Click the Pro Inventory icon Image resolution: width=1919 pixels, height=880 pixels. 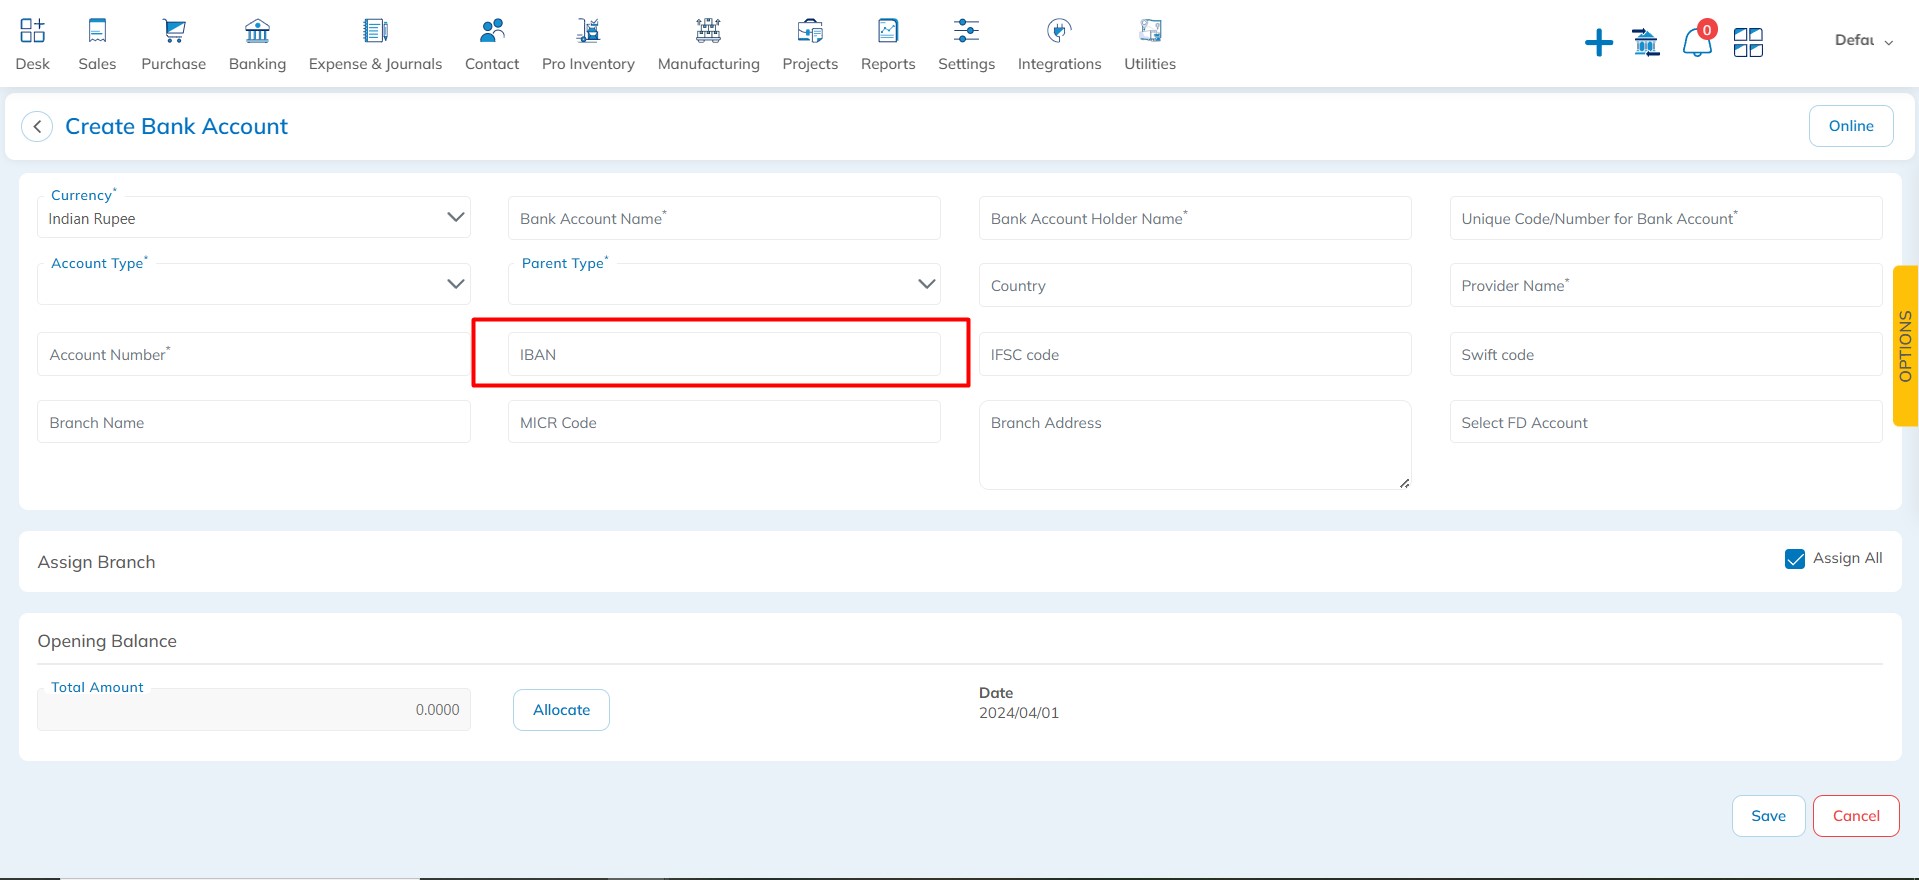[588, 32]
